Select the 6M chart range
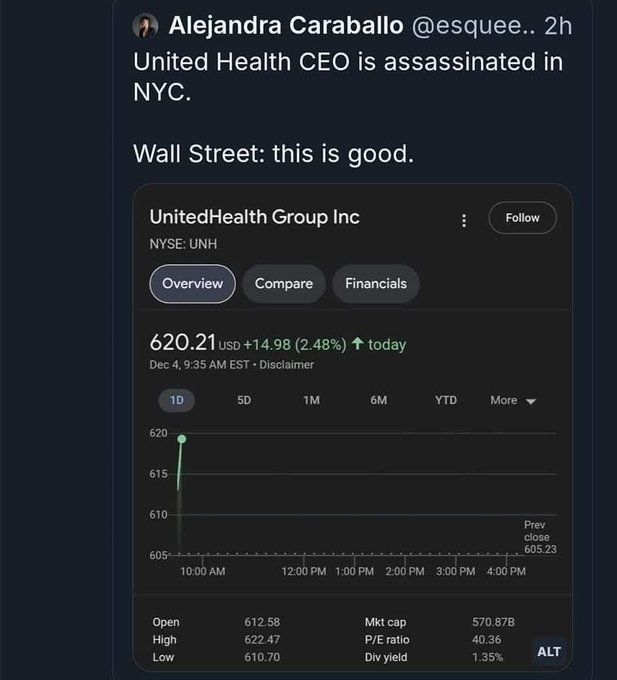The image size is (617, 680). 379,400
